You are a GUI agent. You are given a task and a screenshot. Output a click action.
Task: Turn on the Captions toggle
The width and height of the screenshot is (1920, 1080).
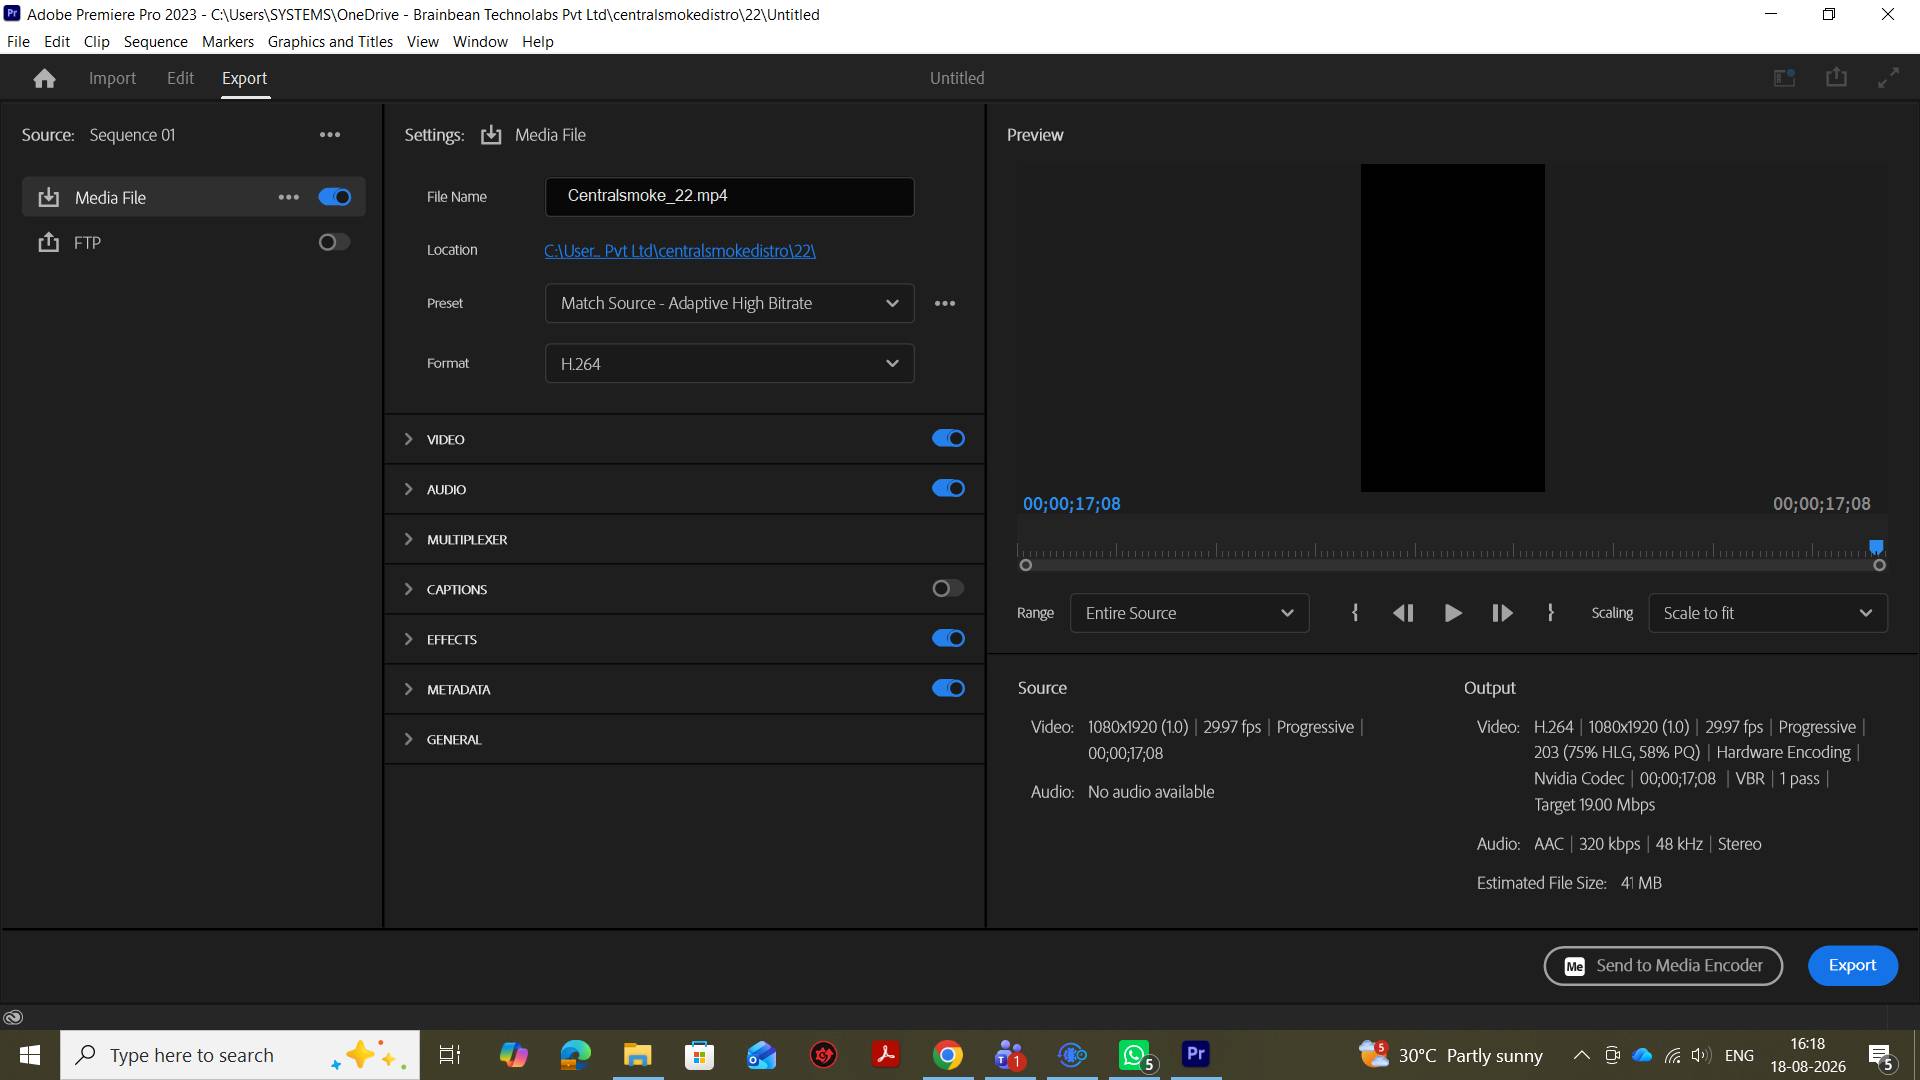point(948,588)
